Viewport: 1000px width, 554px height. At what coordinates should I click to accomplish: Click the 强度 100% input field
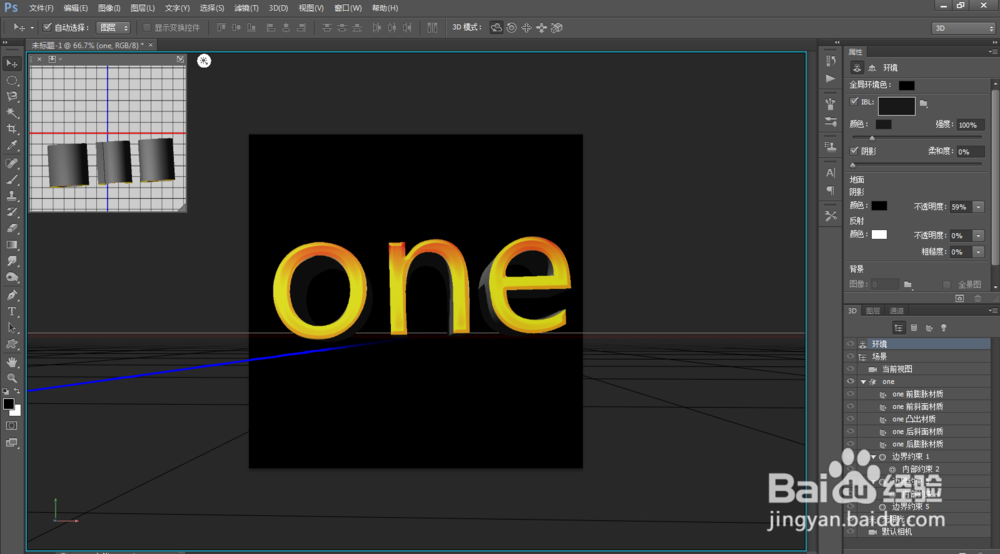(x=969, y=125)
